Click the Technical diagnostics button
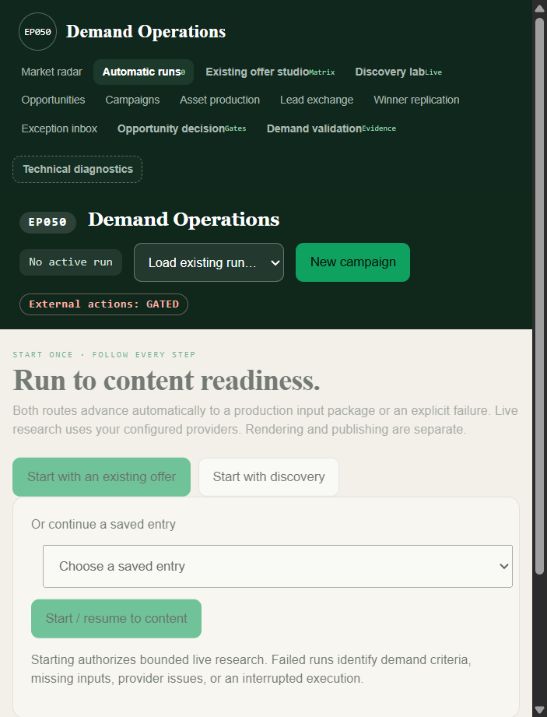This screenshot has height=717, width=547. [x=77, y=169]
